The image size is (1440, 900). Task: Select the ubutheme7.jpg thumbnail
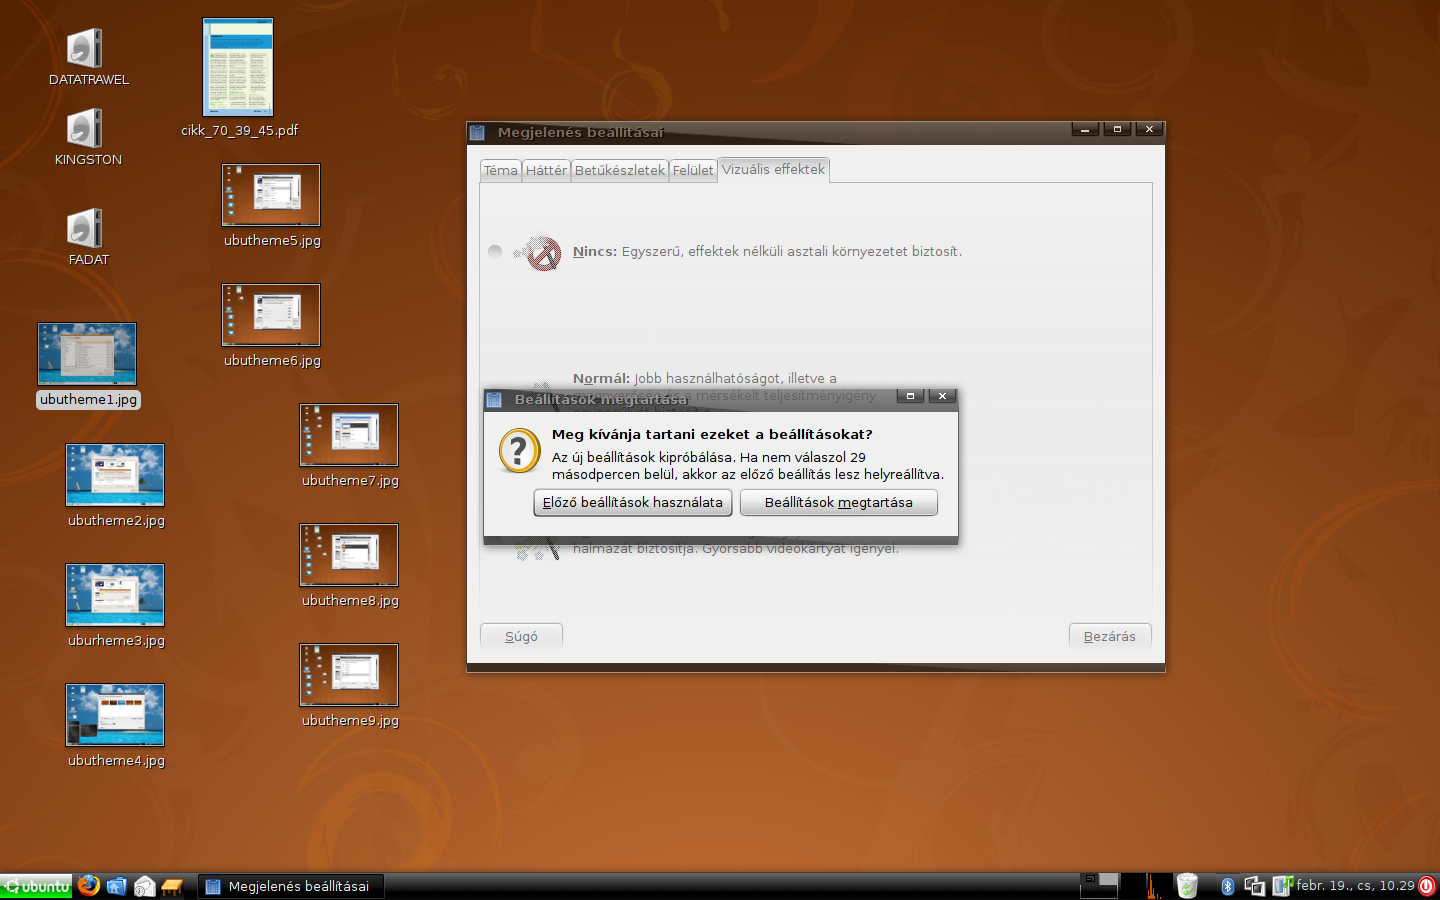(349, 435)
